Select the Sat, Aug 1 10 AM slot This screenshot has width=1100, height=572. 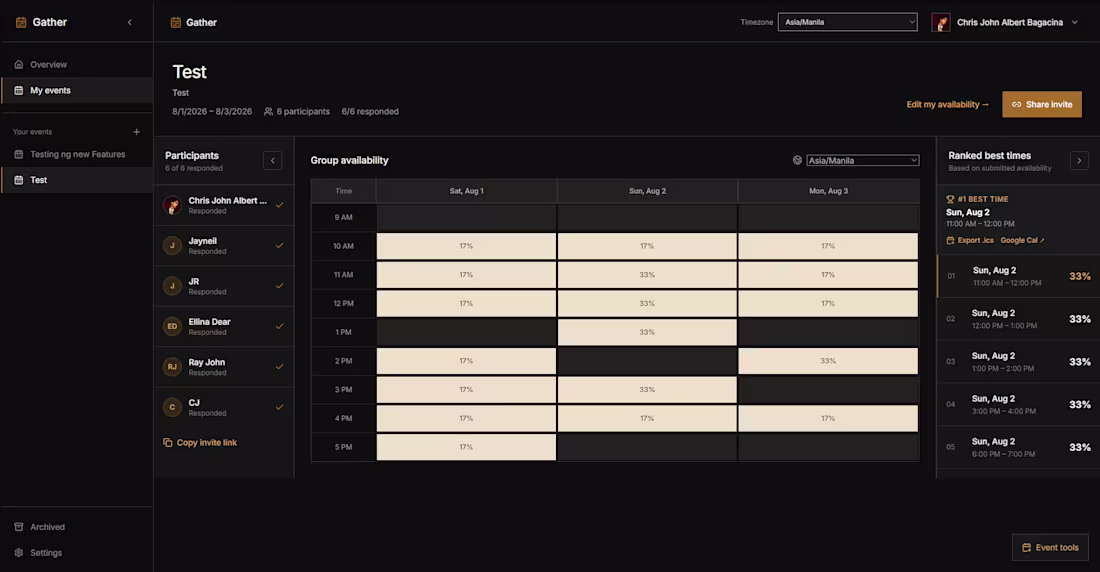point(467,246)
